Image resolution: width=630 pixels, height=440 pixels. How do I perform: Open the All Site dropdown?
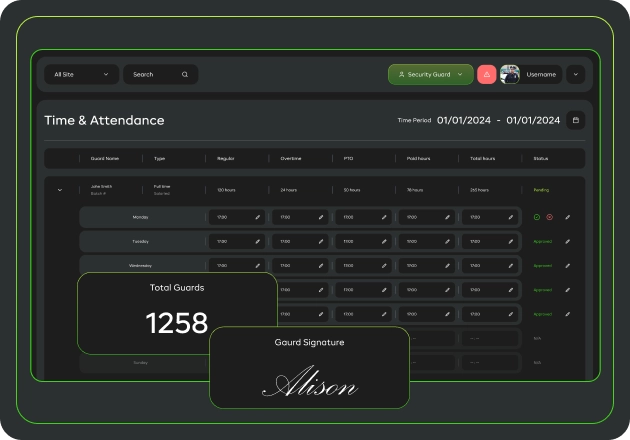click(80, 74)
